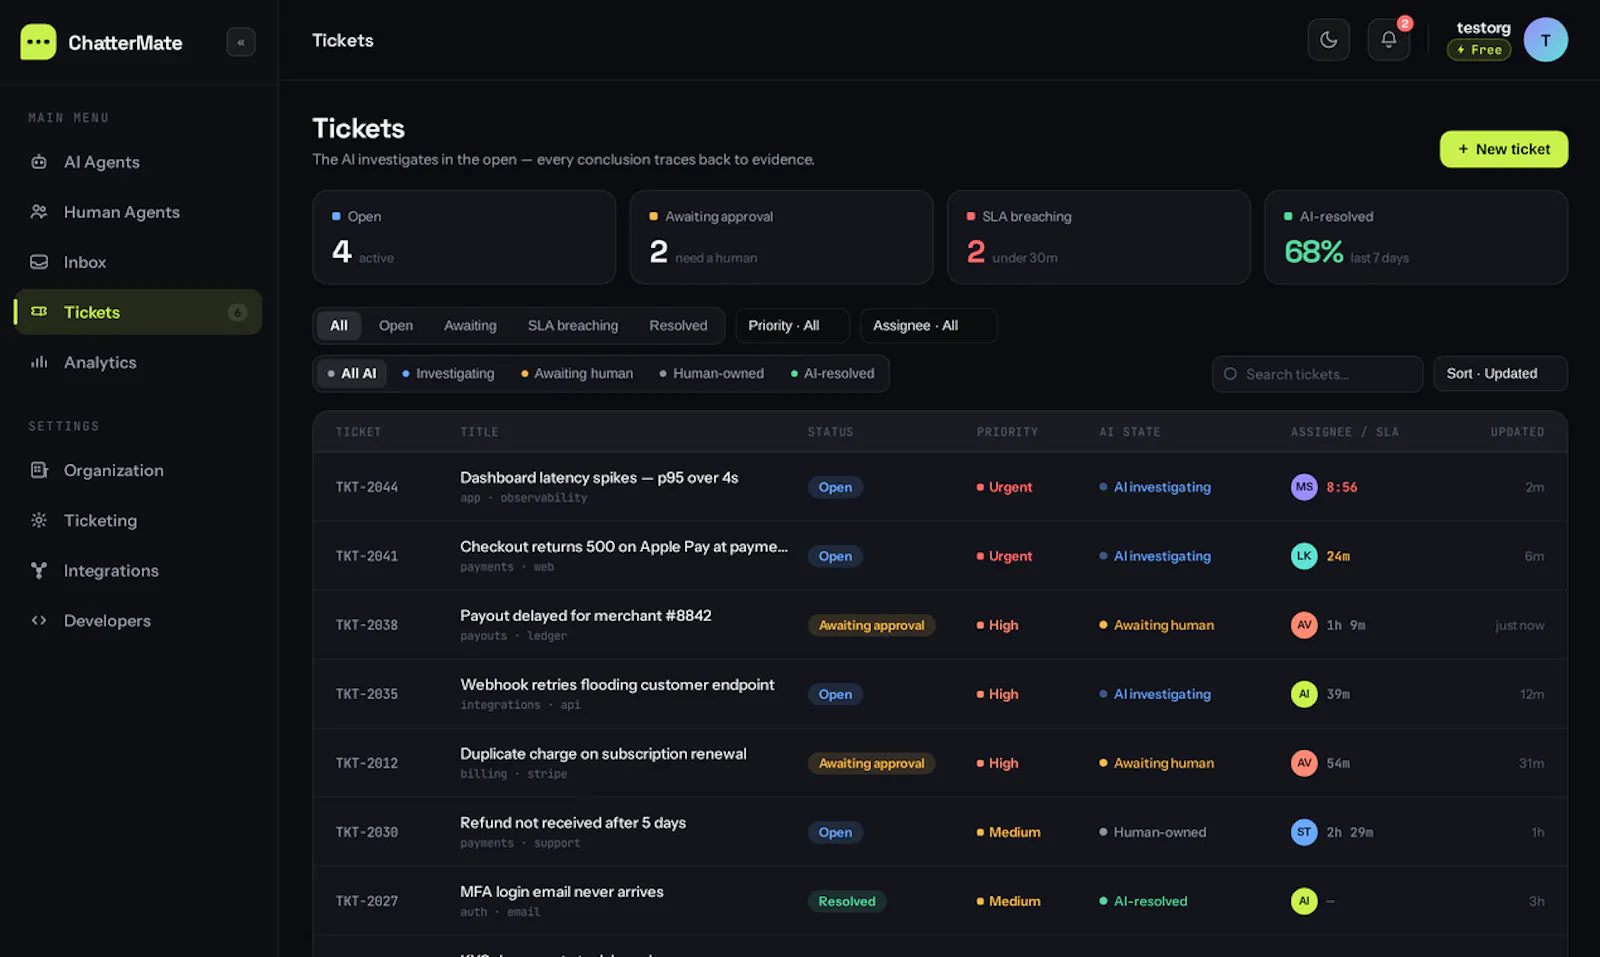The width and height of the screenshot is (1600, 957).
Task: Open AI Agents in the sidebar
Action: pyautogui.click(x=138, y=162)
